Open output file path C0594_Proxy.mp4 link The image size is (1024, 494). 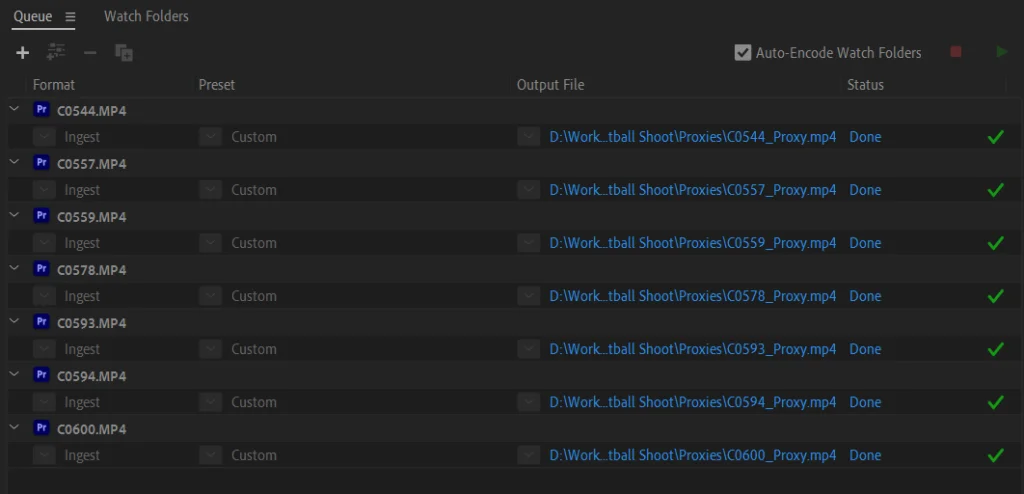coord(693,402)
